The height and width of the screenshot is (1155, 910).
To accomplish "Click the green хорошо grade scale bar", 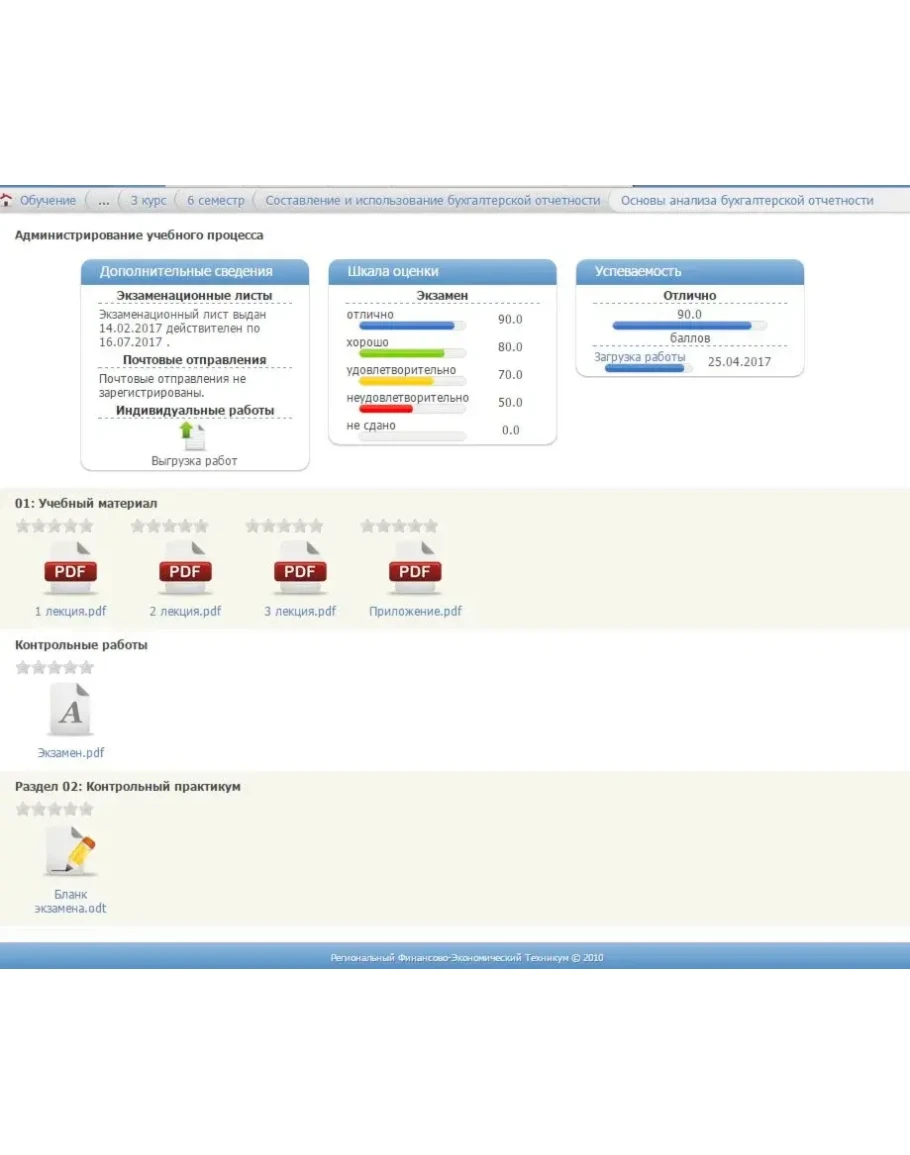I will click(402, 353).
